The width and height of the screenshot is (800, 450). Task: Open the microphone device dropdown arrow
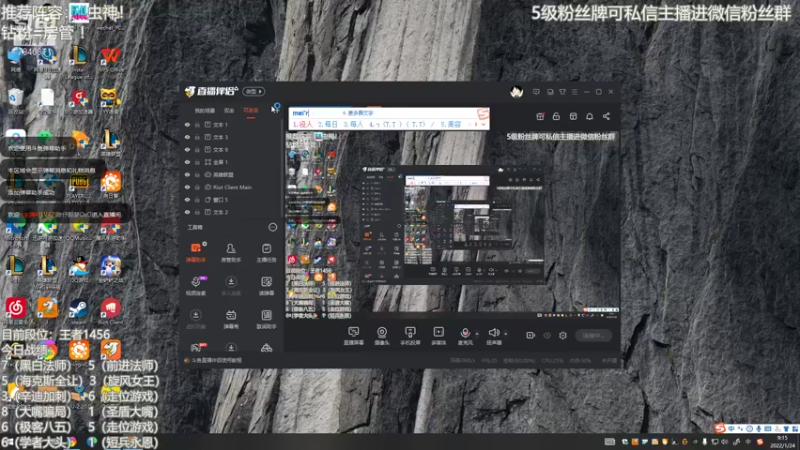(477, 334)
